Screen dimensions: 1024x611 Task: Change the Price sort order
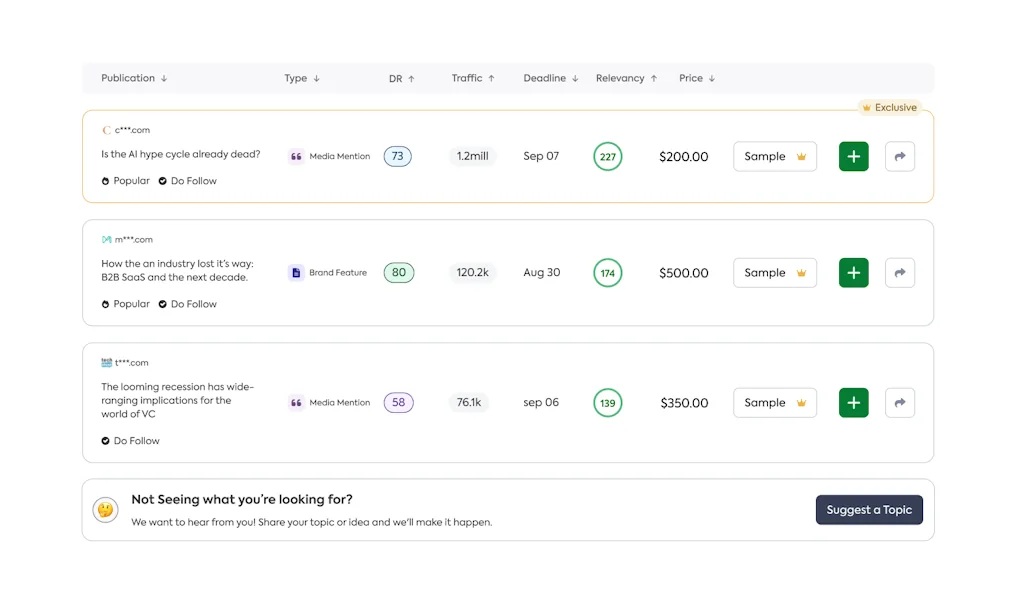click(x=714, y=78)
